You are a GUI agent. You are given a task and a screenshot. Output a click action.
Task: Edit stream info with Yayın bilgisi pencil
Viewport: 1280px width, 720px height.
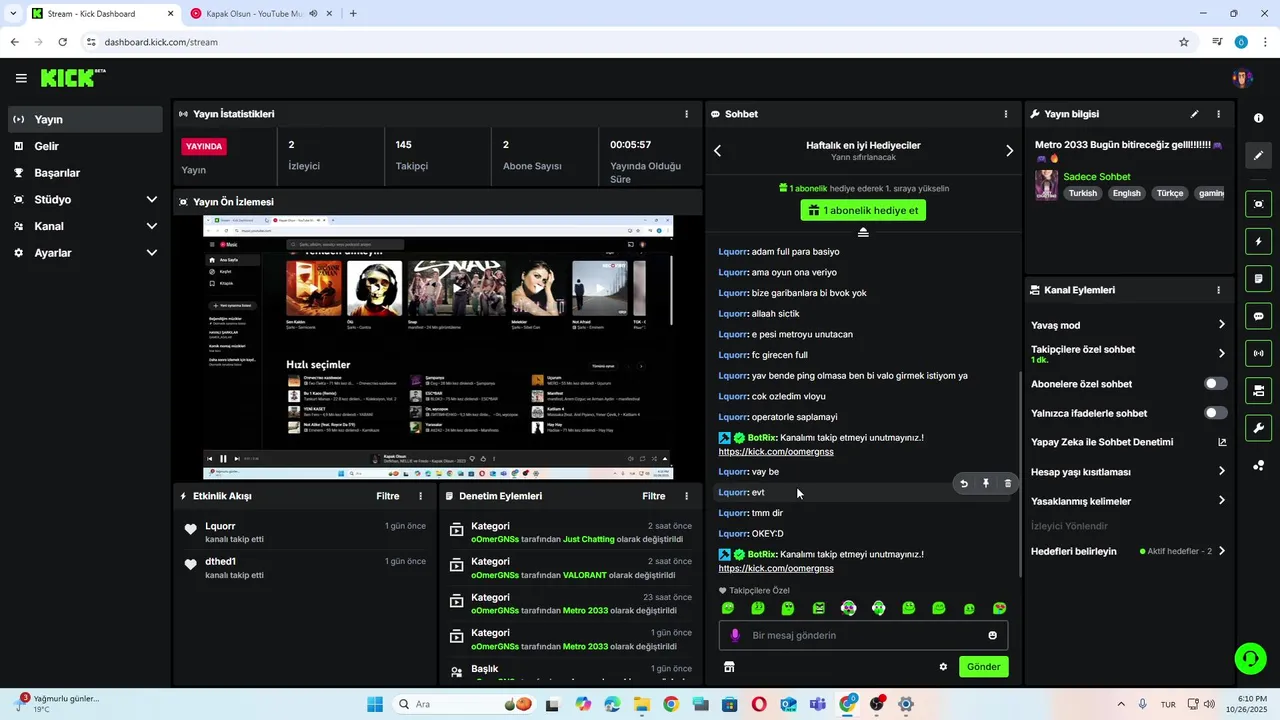tap(1194, 114)
